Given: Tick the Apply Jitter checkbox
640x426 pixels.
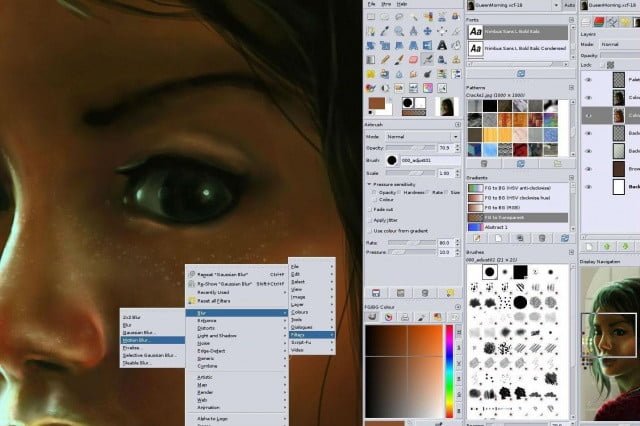Looking at the screenshot, I should [x=371, y=220].
